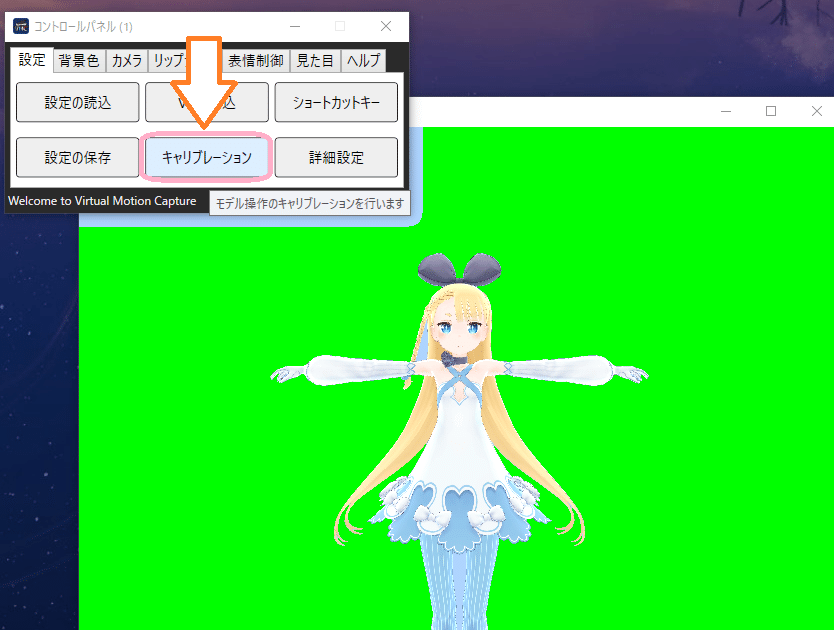Switch to the カメラ tab

coord(127,61)
